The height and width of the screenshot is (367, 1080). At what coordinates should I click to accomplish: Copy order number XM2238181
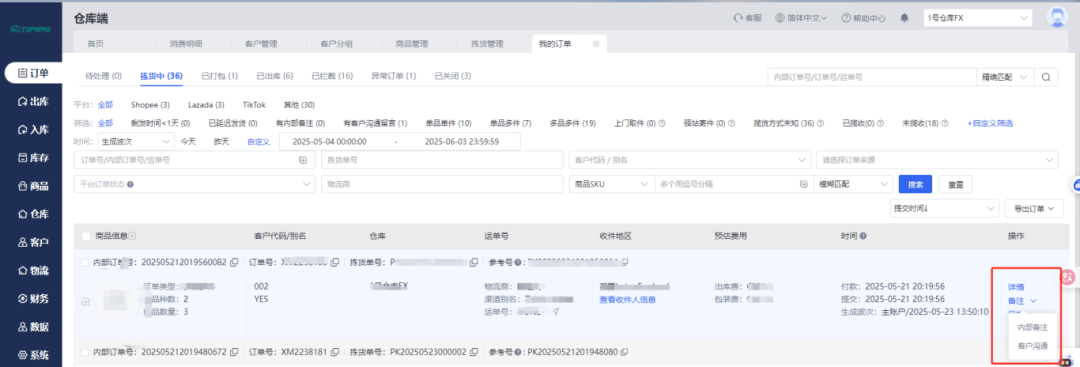click(335, 352)
